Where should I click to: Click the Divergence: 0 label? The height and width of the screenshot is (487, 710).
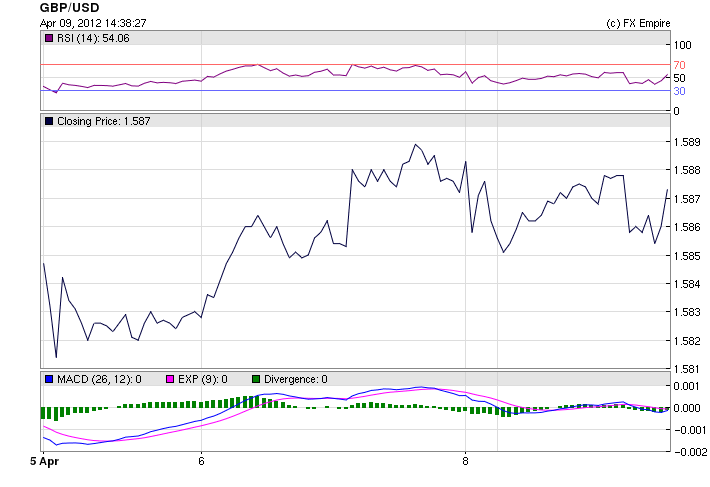(x=296, y=379)
